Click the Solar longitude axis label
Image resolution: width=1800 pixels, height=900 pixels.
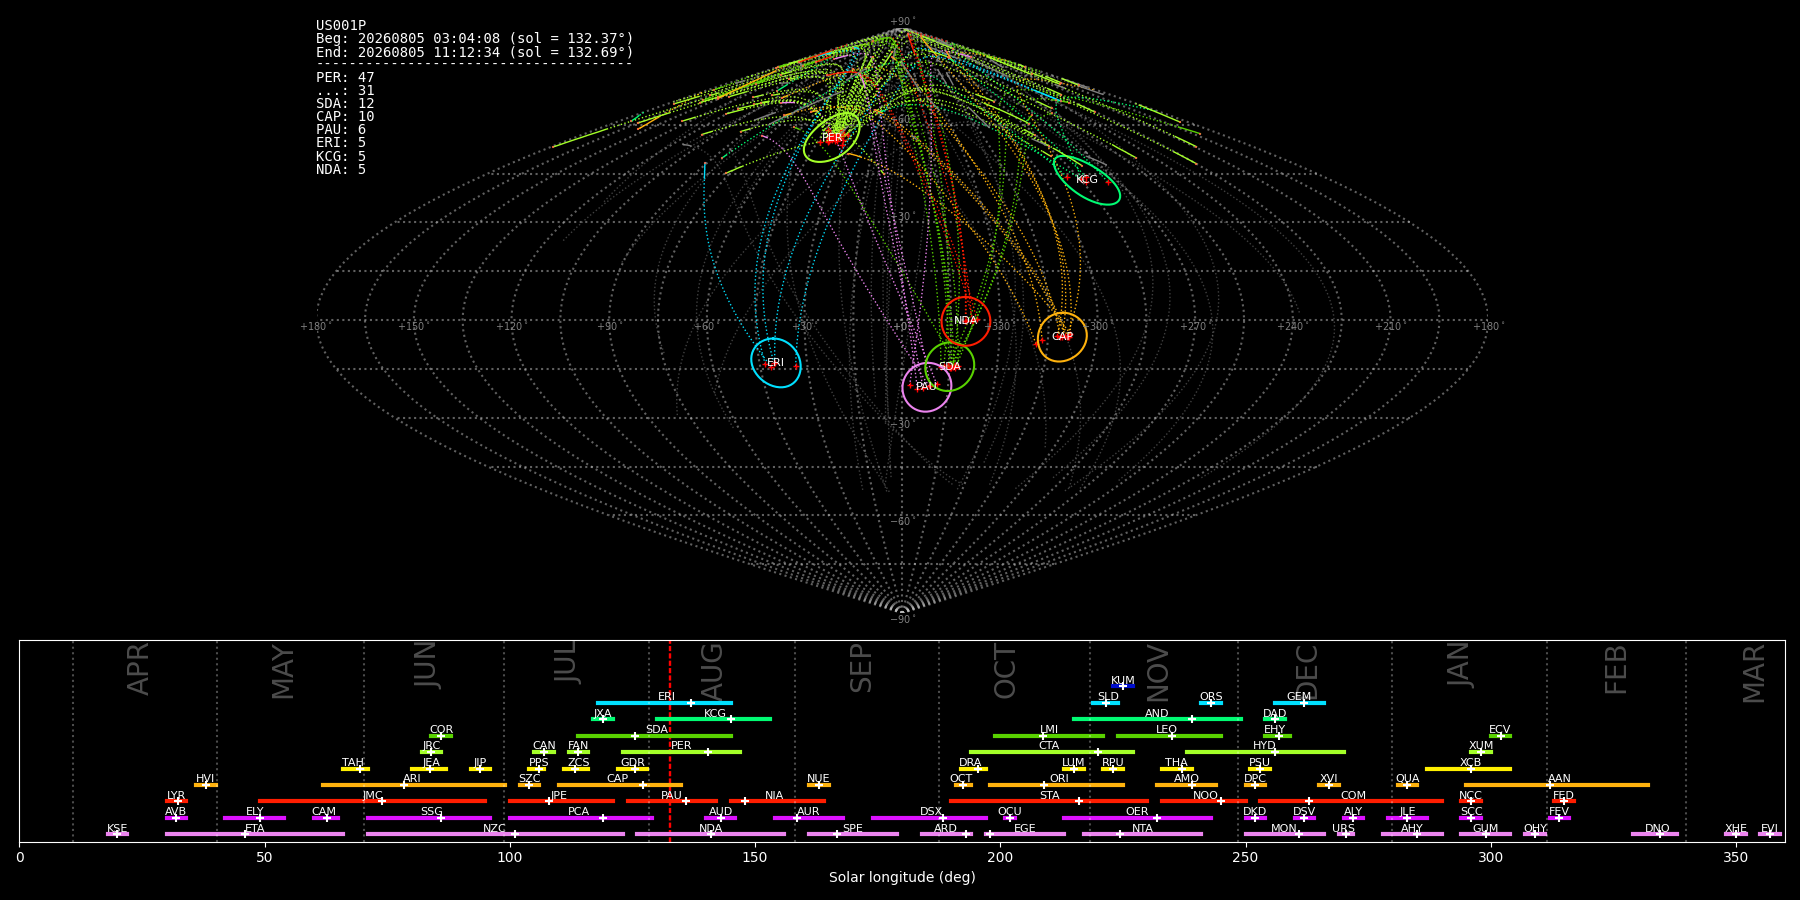[x=902, y=877]
